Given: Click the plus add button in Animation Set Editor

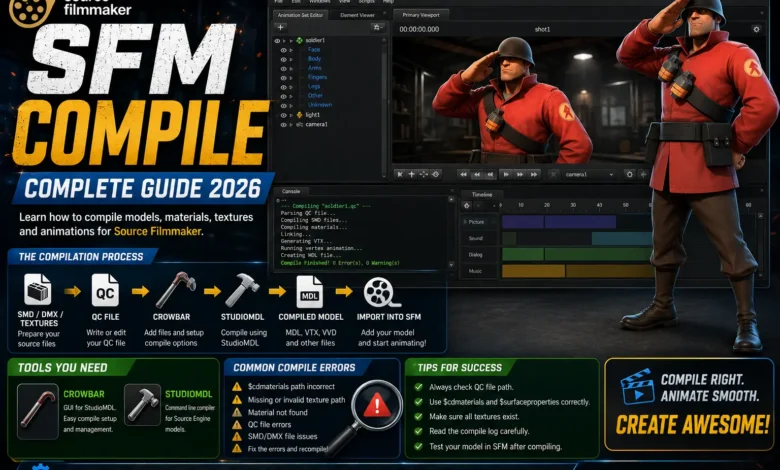Looking at the screenshot, I should [x=281, y=27].
